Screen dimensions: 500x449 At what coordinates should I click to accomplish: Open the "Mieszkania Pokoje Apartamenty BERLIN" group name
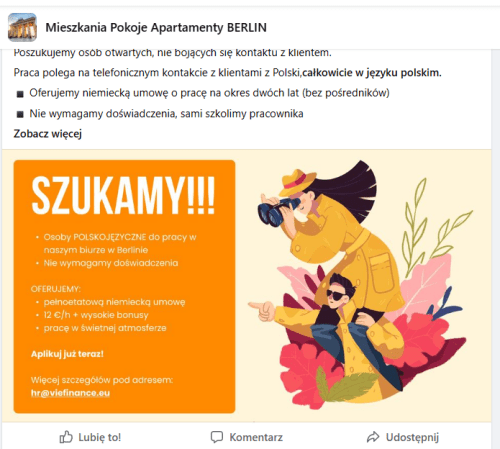click(x=156, y=27)
